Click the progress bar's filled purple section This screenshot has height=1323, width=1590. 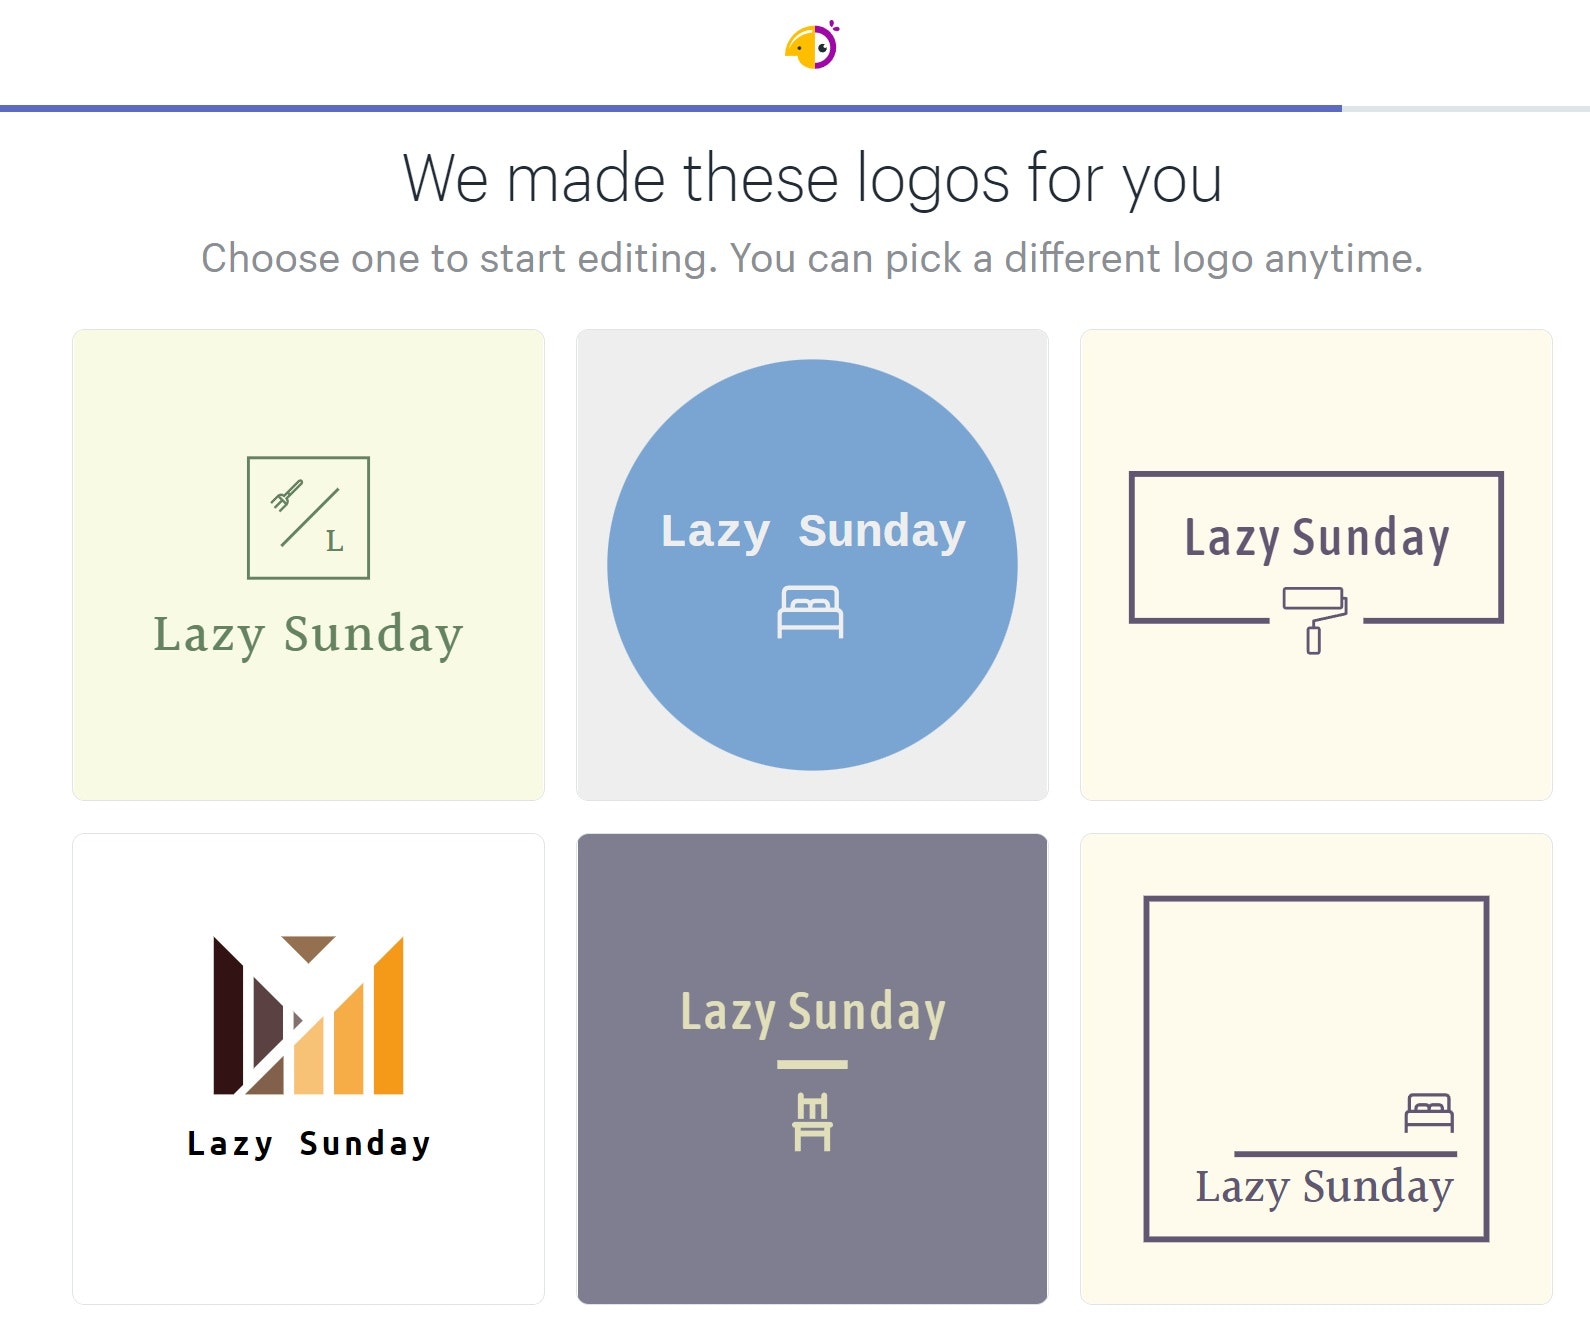[x=670, y=108]
